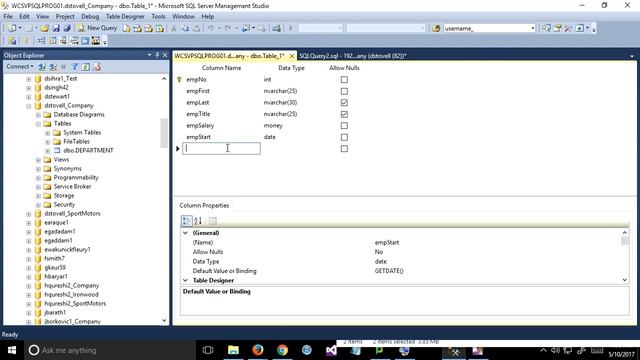Select the Security folder in tree
Screen dimensions: 640x360
(64, 204)
